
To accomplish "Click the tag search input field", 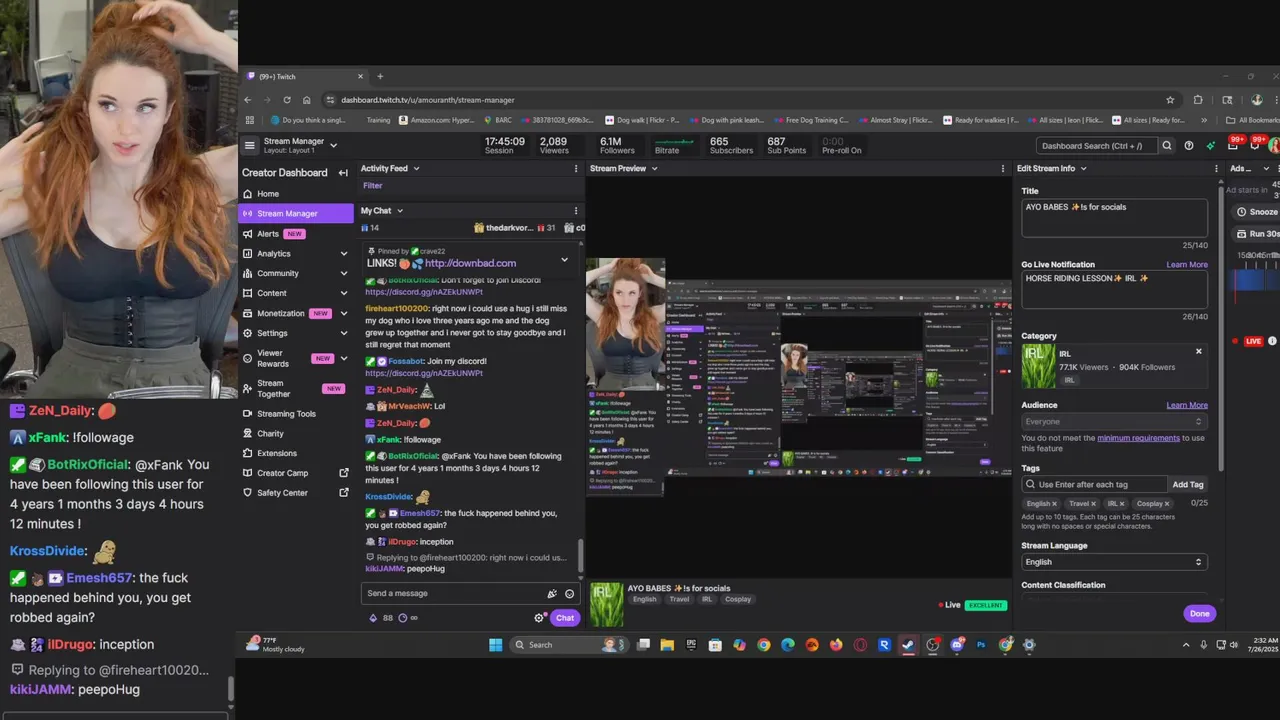I will [x=1094, y=485].
